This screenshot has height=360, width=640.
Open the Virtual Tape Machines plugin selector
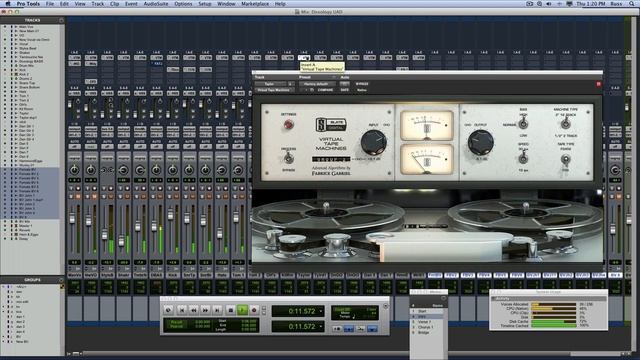click(274, 90)
